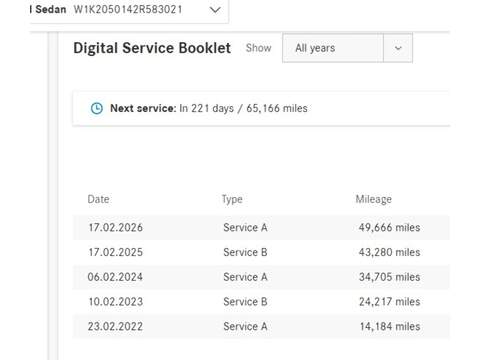Screen dimensions: 480x360
Task: Open the 17.02.2026 Service A entry
Action: [261, 227]
